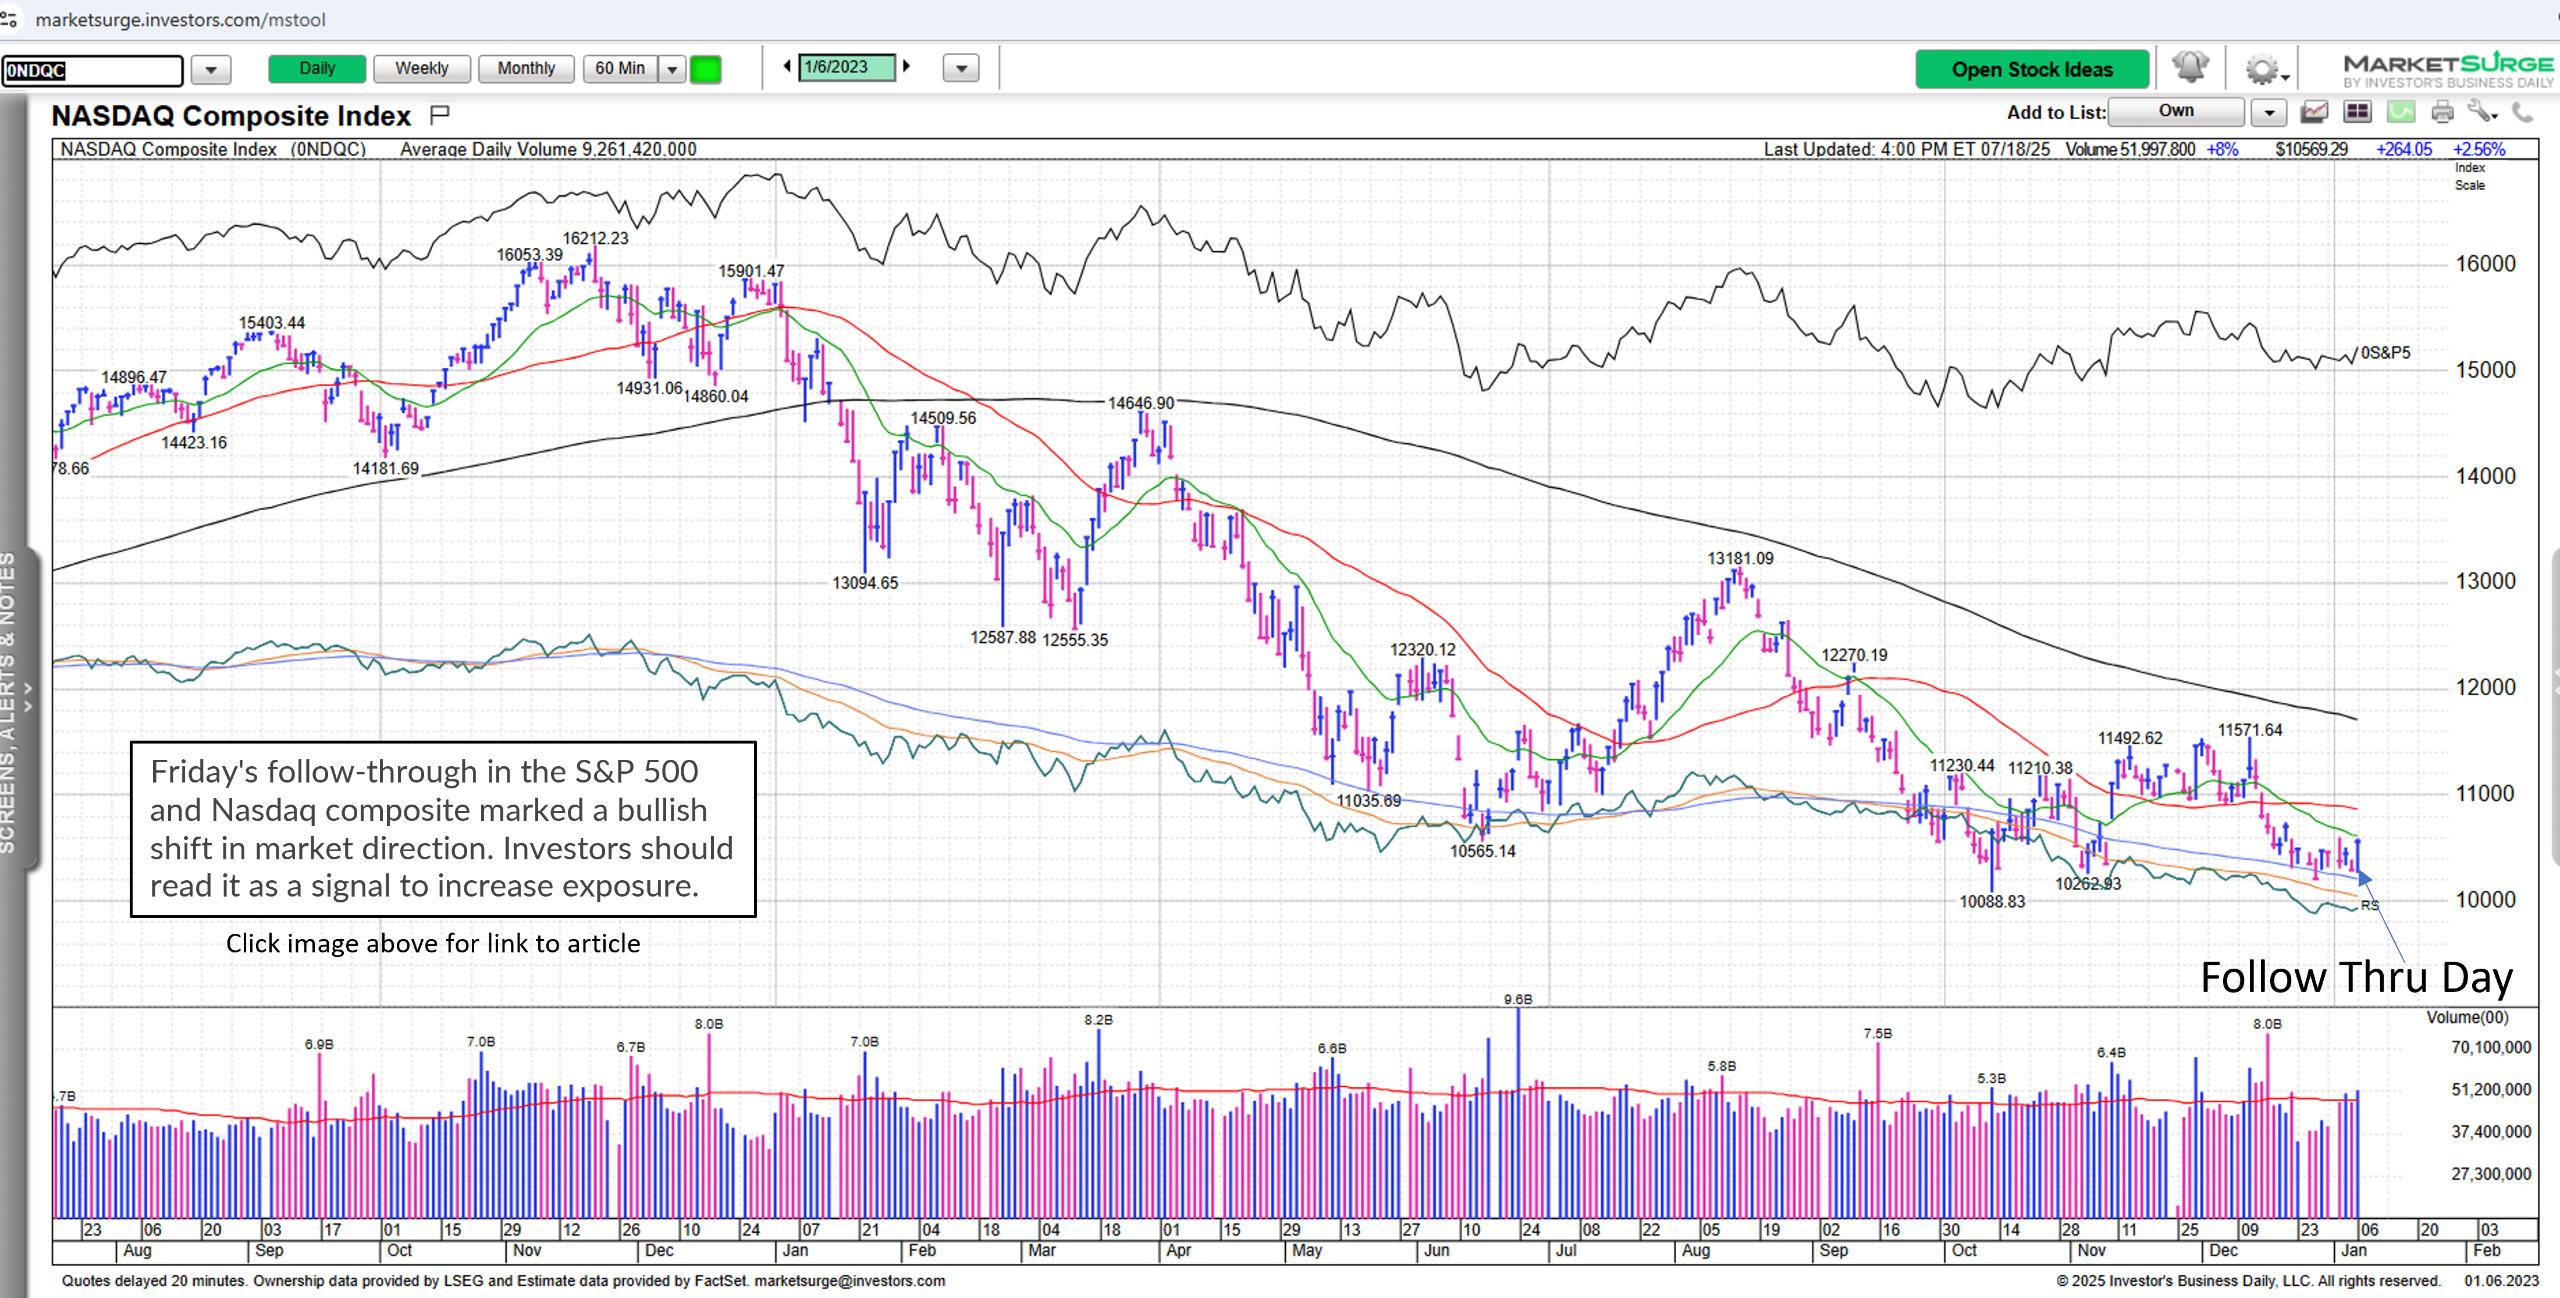
Task: Expand the symbol box dropdown arrow
Action: pyautogui.click(x=211, y=70)
